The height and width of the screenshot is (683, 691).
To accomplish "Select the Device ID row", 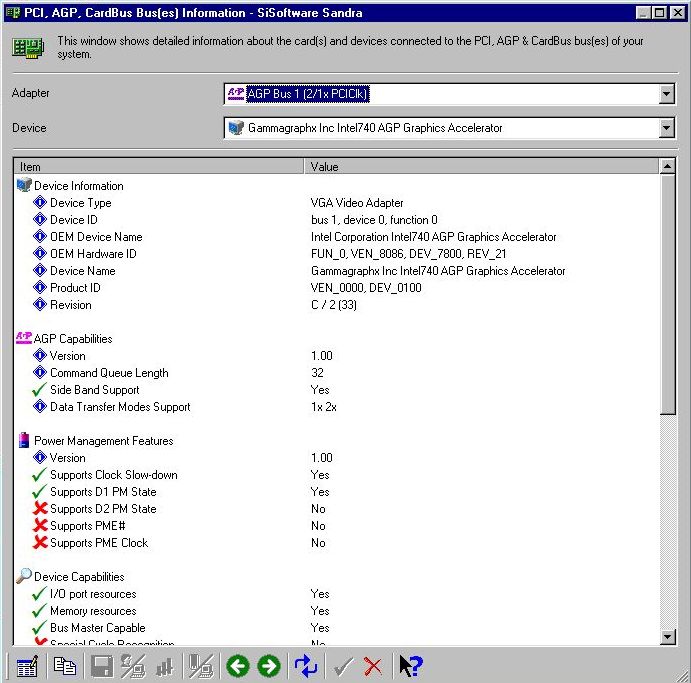I will (337, 219).
